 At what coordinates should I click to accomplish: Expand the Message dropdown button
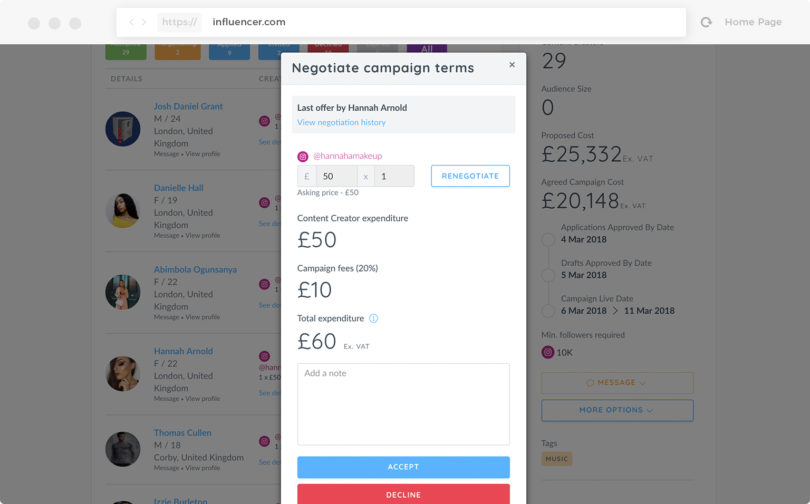[x=617, y=383]
